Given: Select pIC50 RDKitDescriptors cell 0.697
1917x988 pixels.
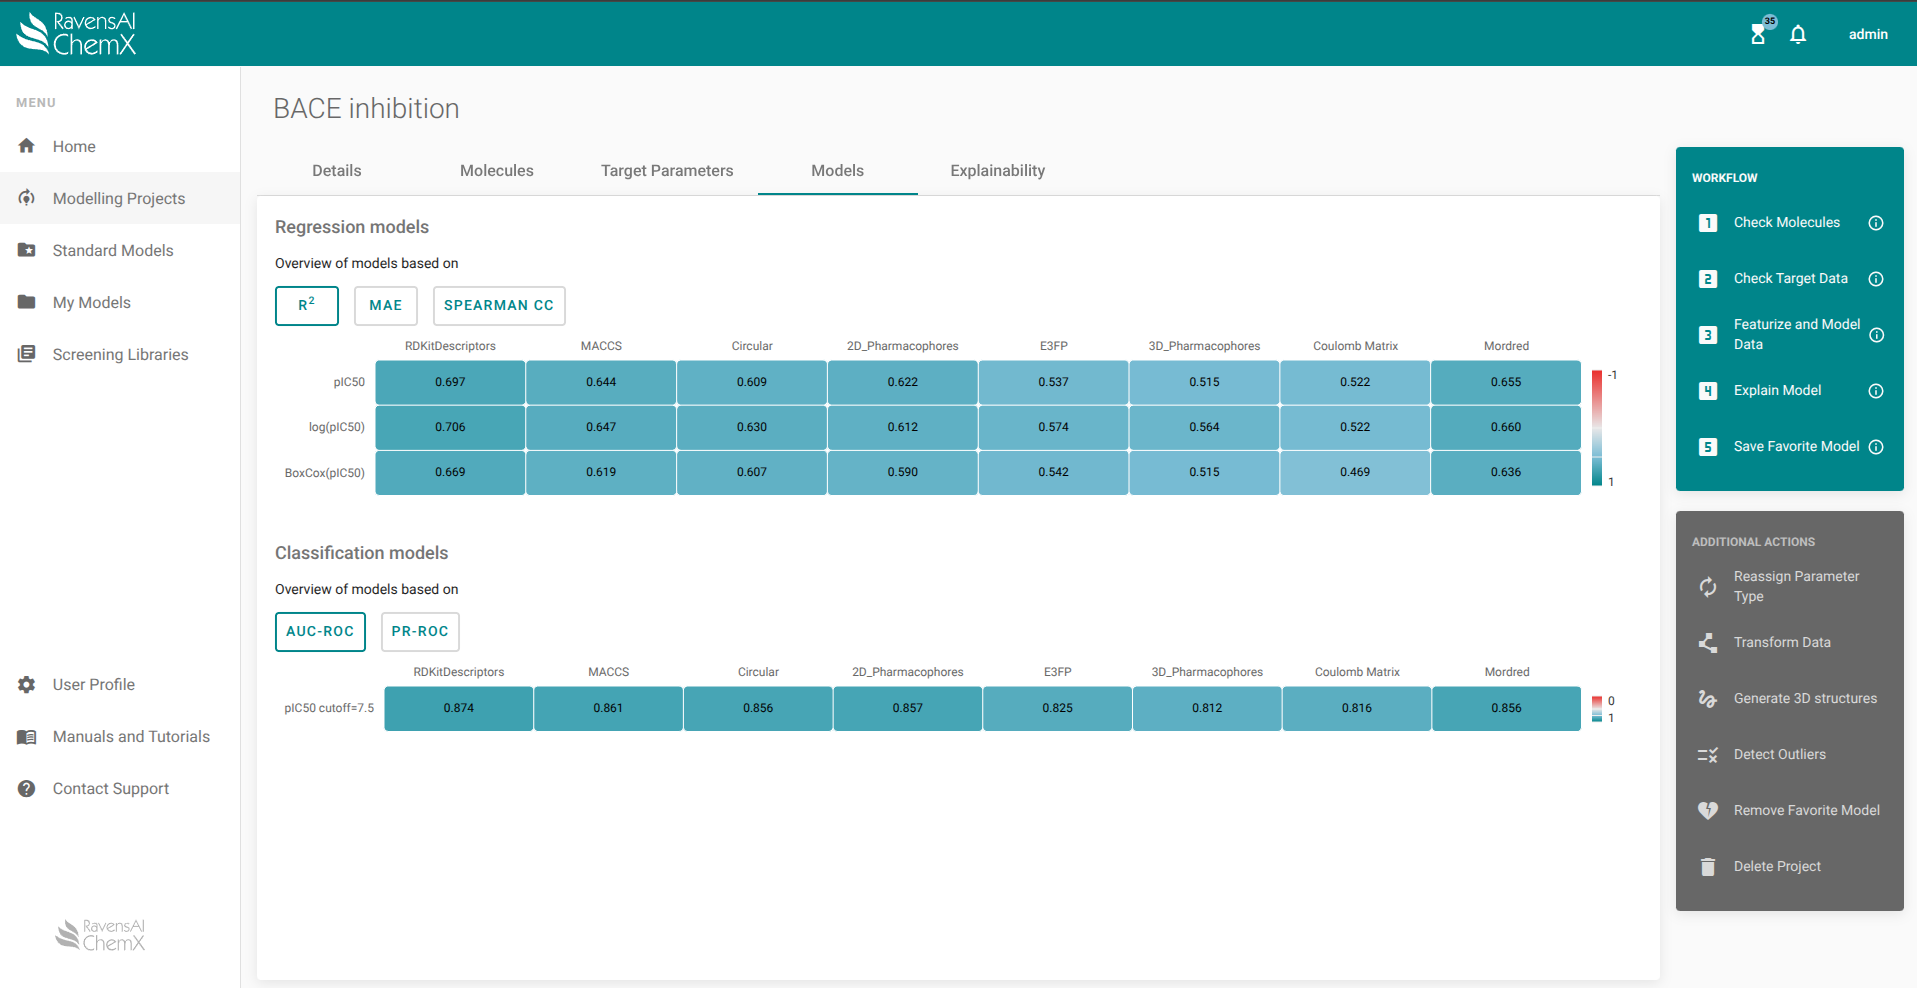Looking at the screenshot, I should (x=450, y=382).
